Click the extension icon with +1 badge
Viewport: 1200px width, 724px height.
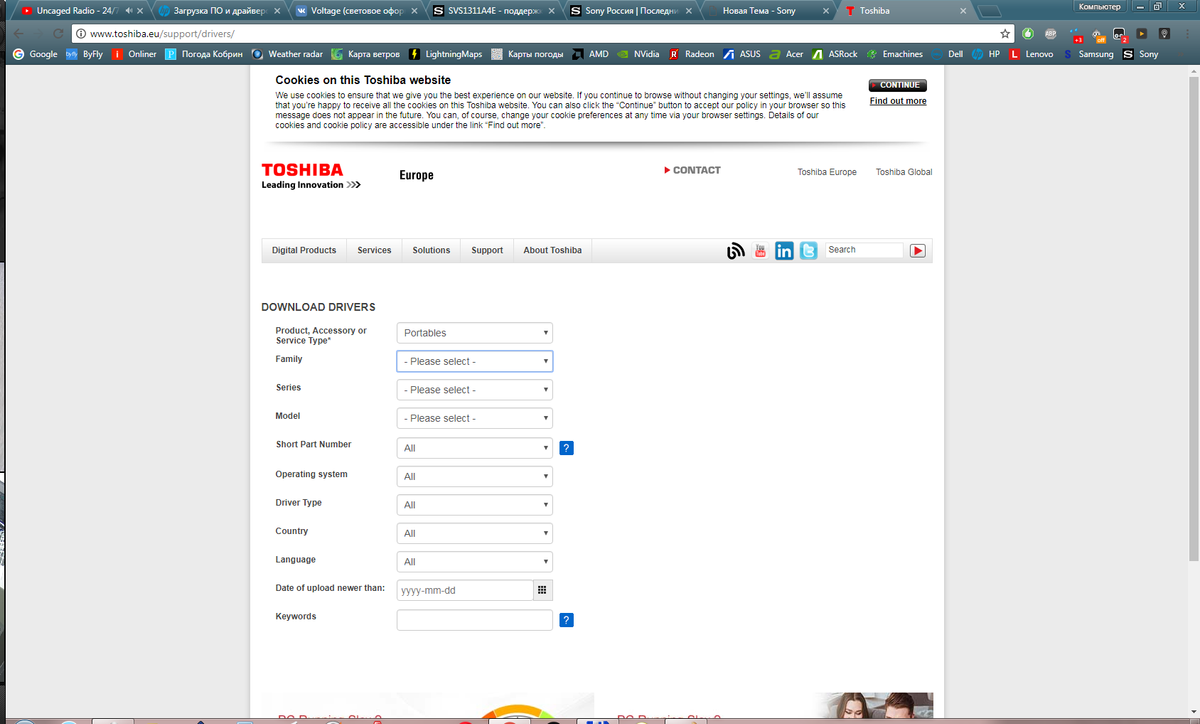click(x=1077, y=34)
